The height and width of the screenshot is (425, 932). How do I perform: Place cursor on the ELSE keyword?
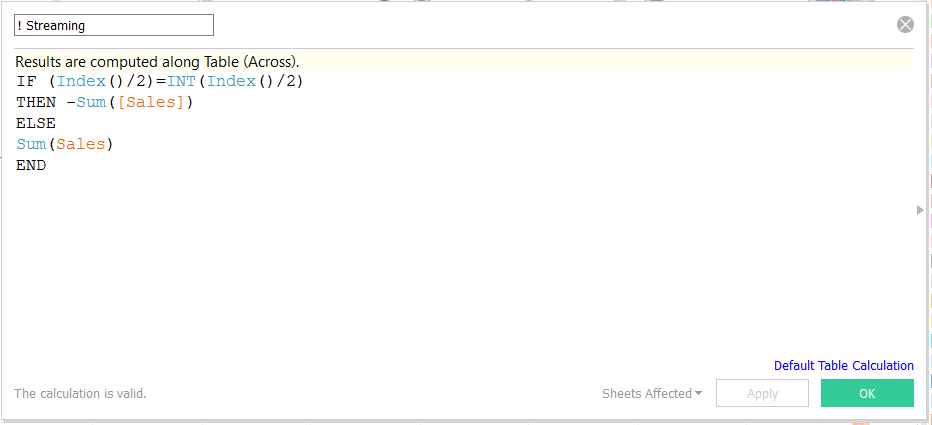click(36, 124)
